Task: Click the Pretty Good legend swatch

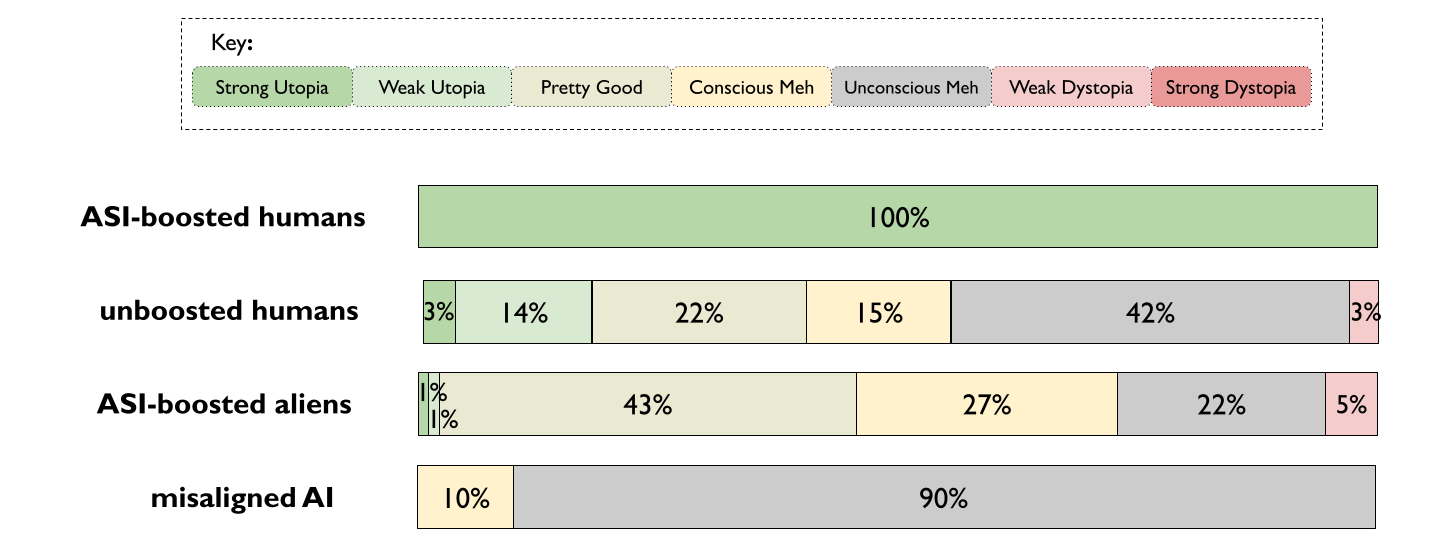Action: (592, 87)
